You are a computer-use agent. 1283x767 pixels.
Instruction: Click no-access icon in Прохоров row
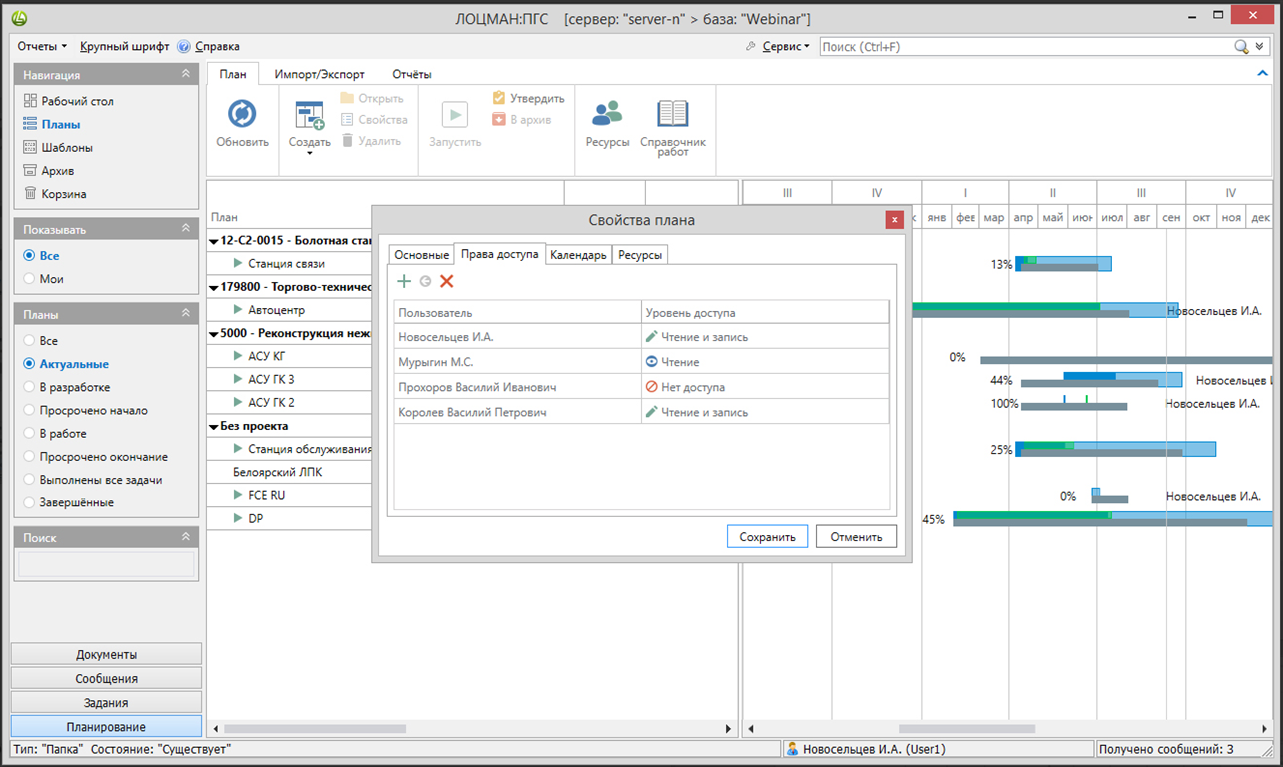pos(651,387)
